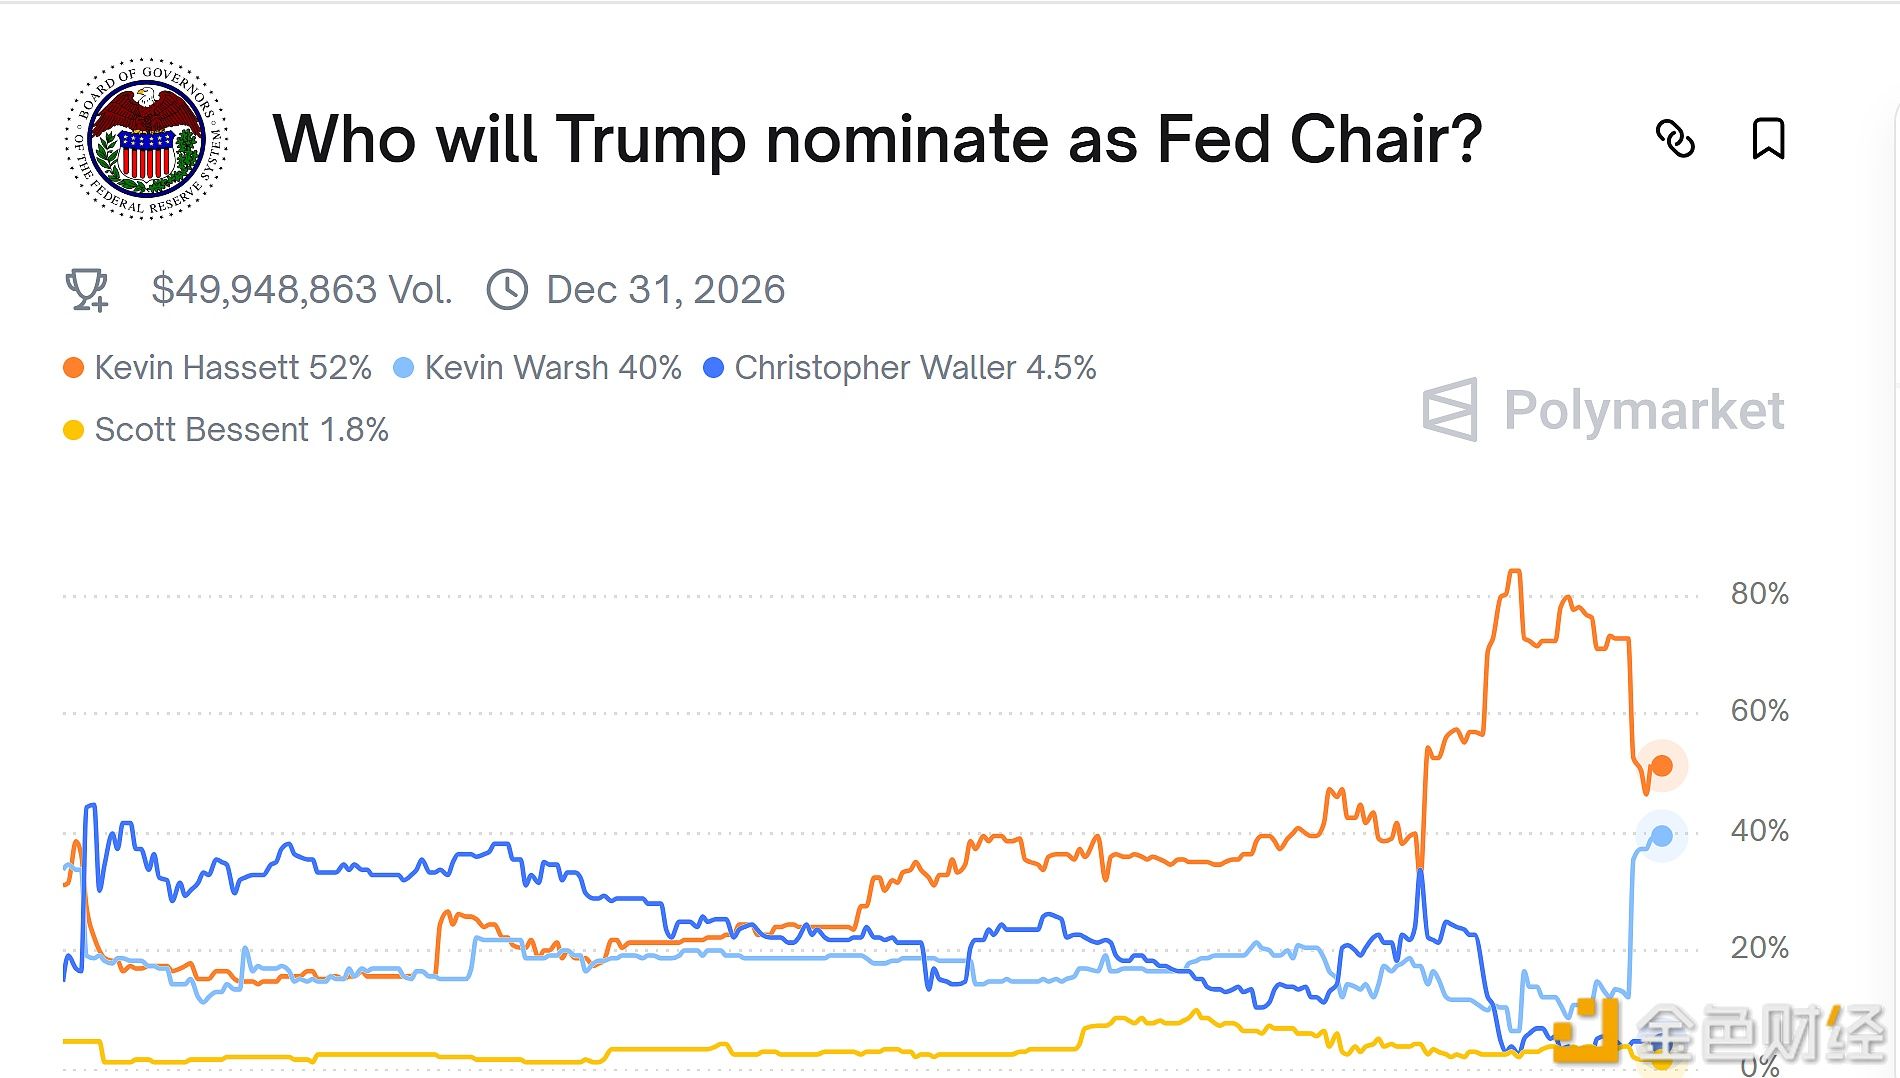
Task: Click the $49,948,863 volume figure
Action: 301,290
